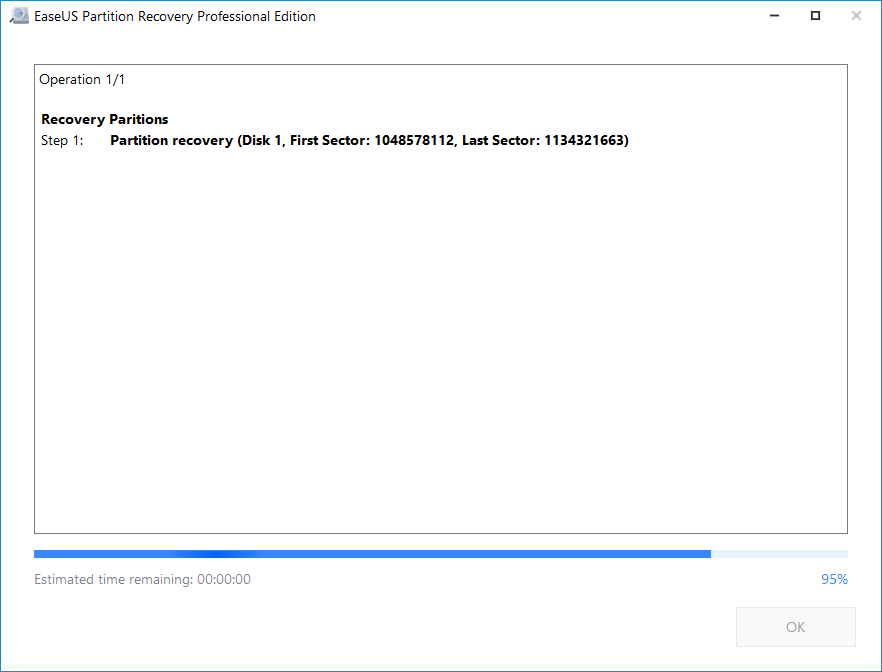Click the bright glow highlight on progress bar
Viewport: 882px width, 672px height.
point(217,554)
